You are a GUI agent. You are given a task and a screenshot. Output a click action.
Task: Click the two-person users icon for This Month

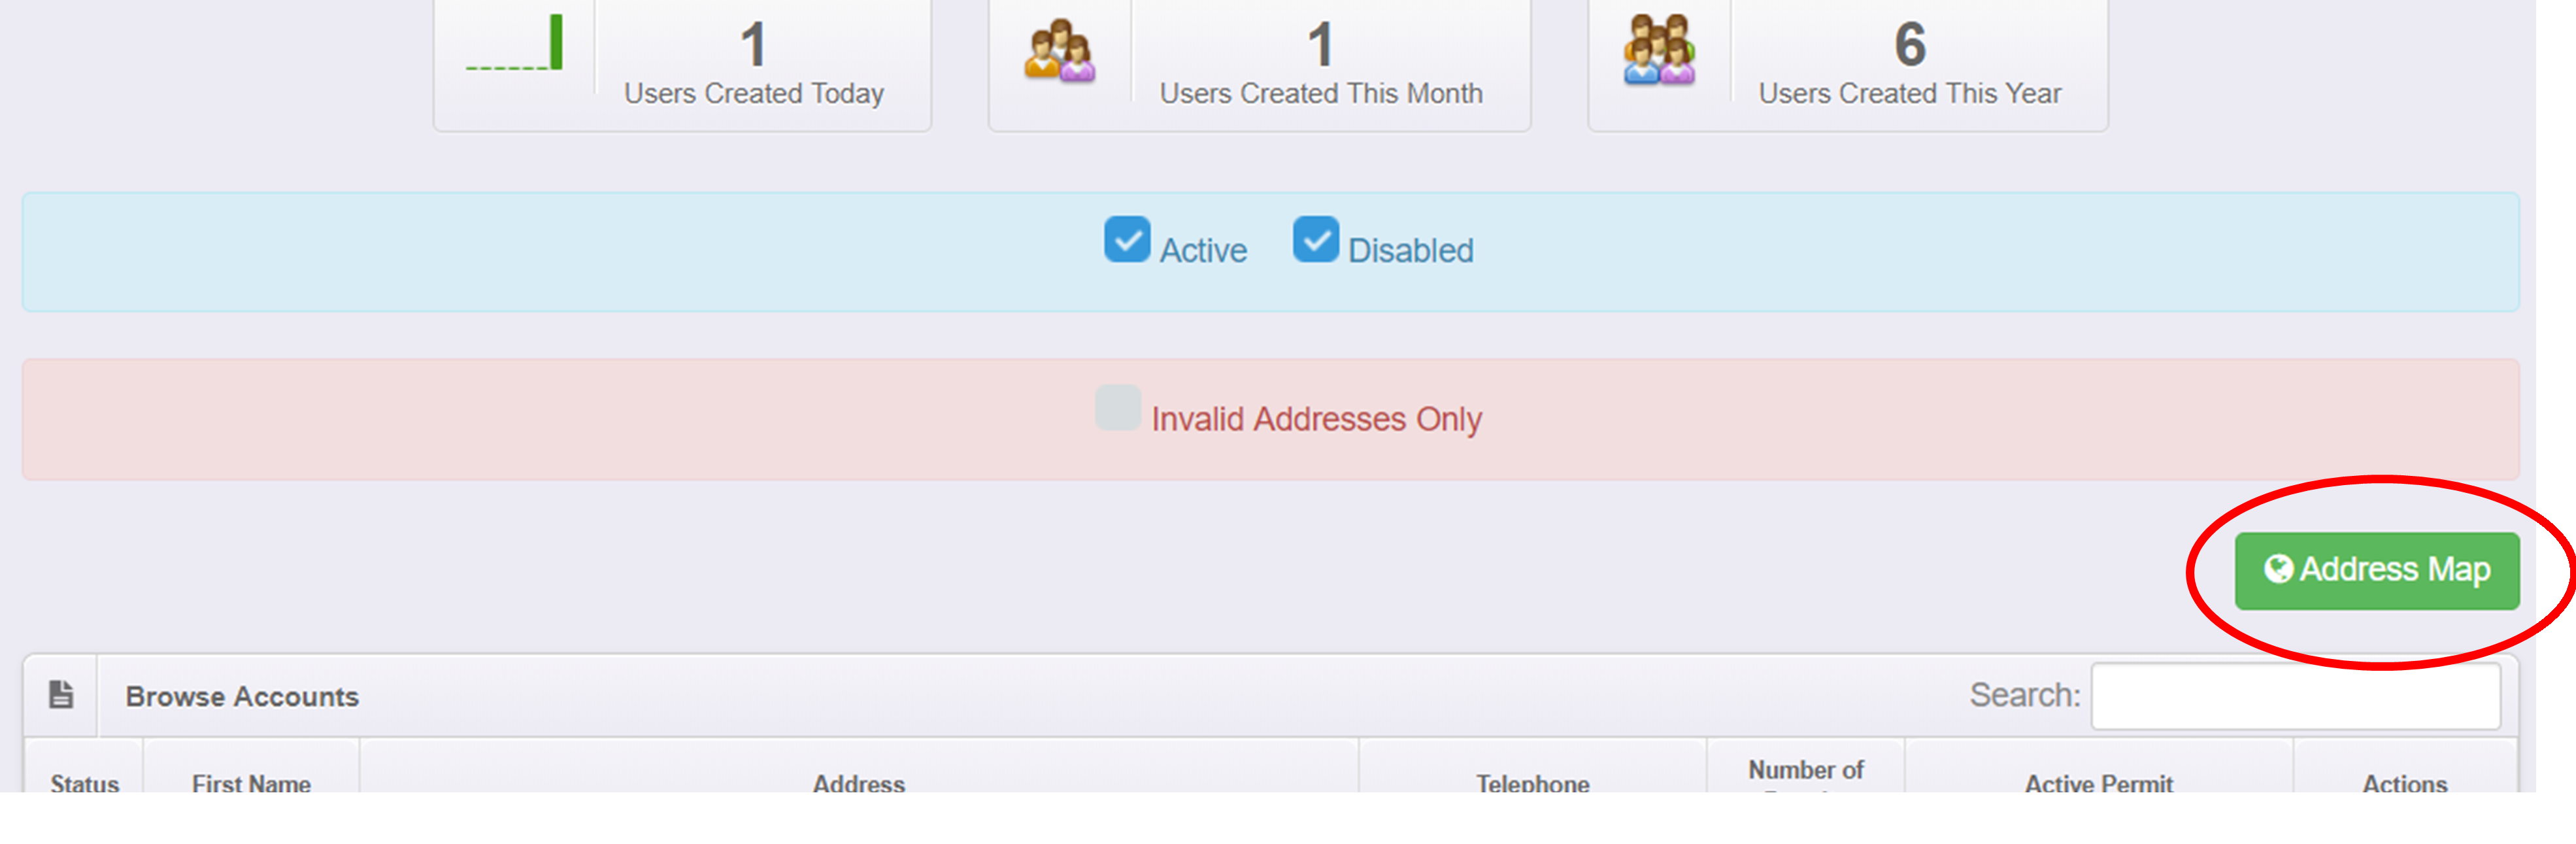1059,50
